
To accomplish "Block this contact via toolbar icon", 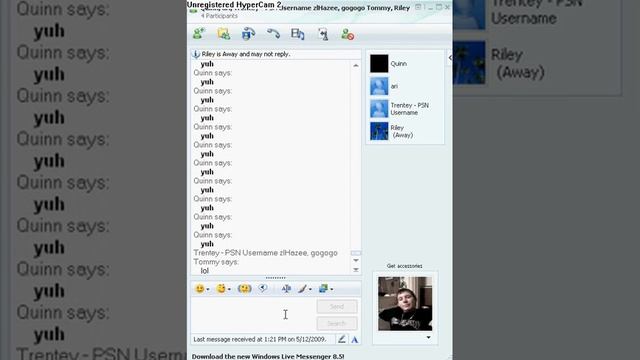I will tap(347, 34).
